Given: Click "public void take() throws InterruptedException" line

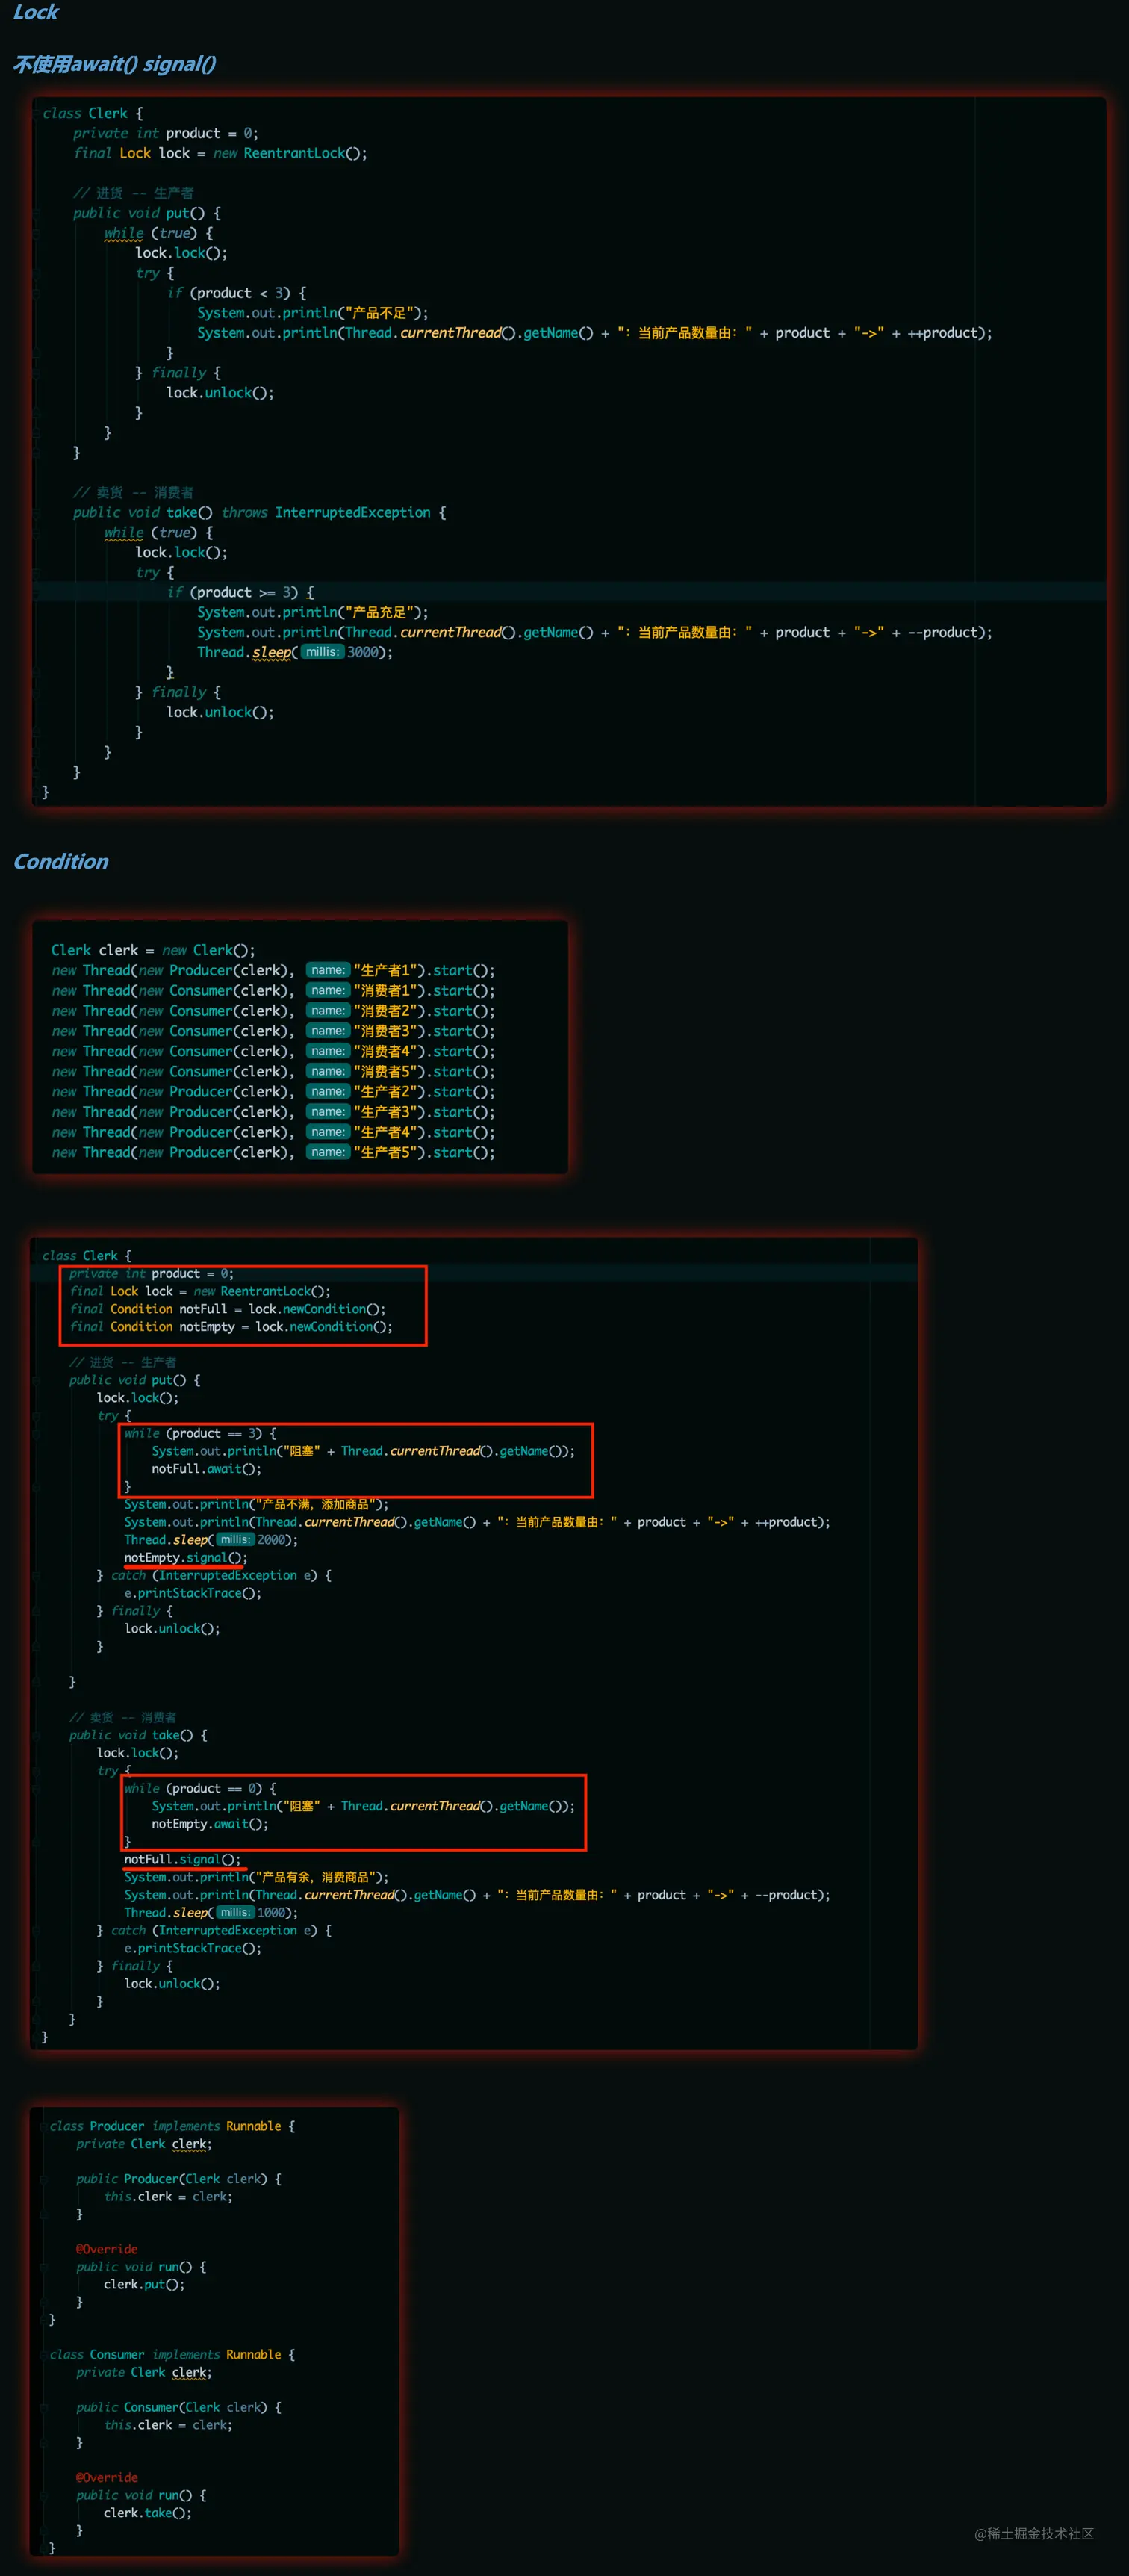Looking at the screenshot, I should pos(260,512).
